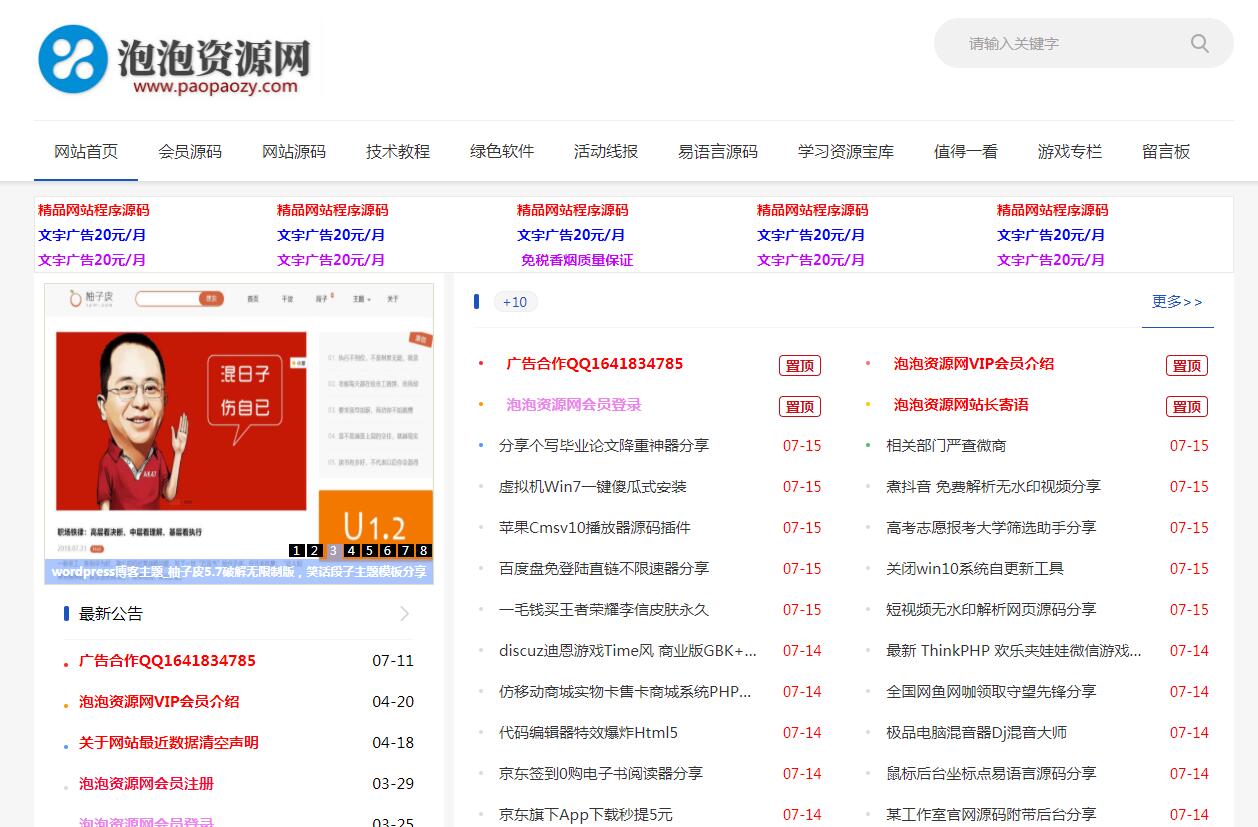Open 极品电脑混音器Dj混音大师 article

[976, 733]
